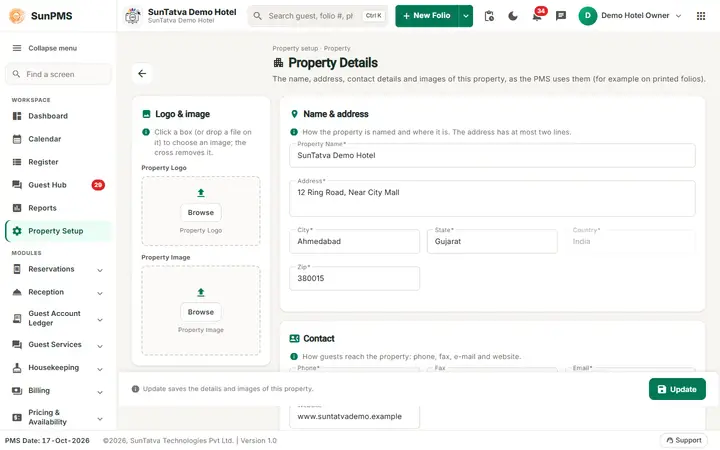Expand the Billing chevron
The width and height of the screenshot is (720, 450).
100,392
